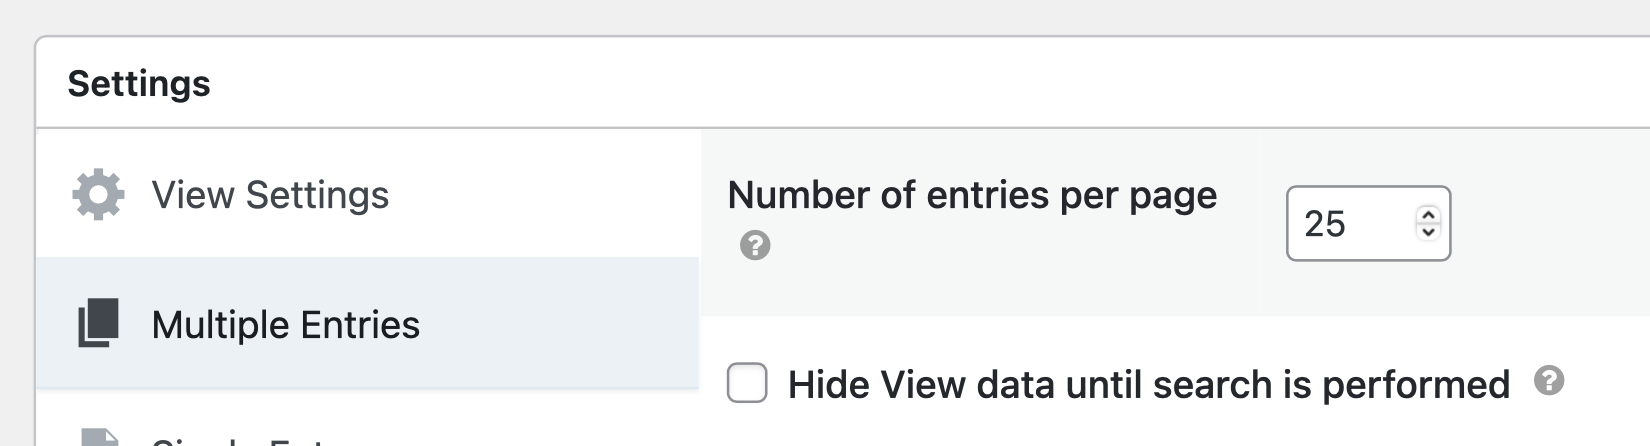Click the stacked pages Multiple Entries icon
The width and height of the screenshot is (1650, 446).
pyautogui.click(x=98, y=324)
